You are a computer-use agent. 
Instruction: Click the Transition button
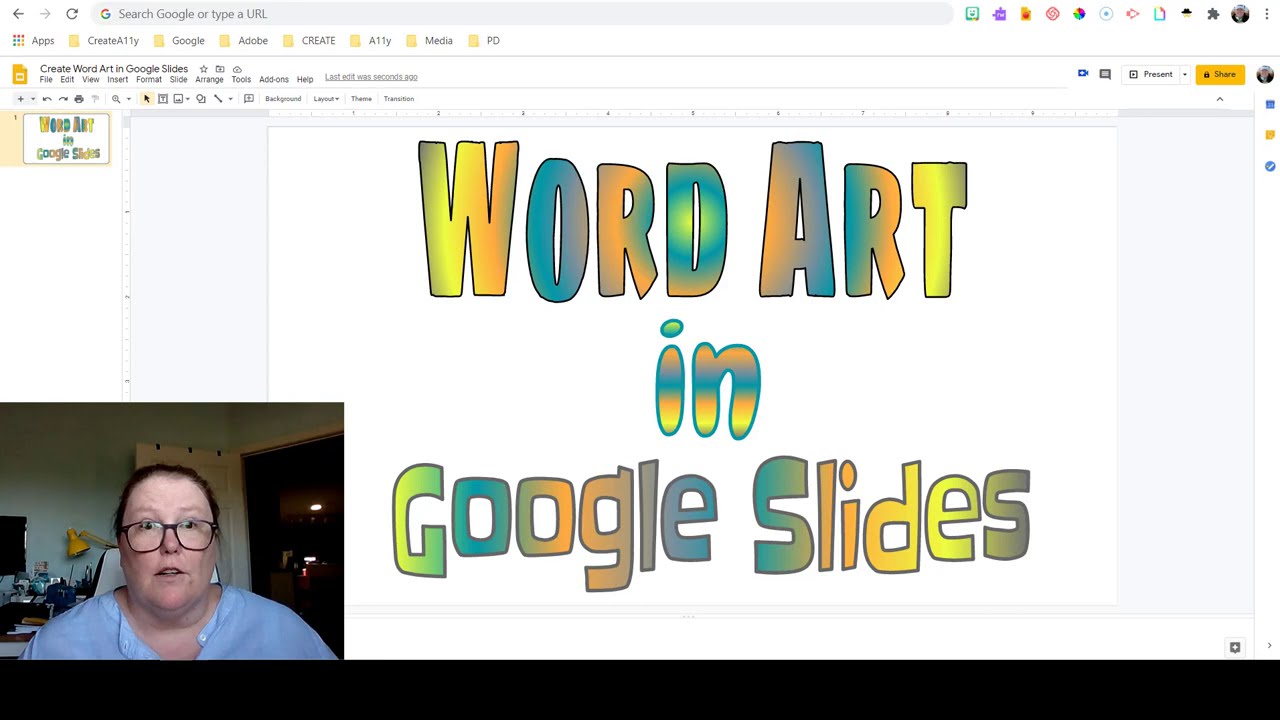399,99
